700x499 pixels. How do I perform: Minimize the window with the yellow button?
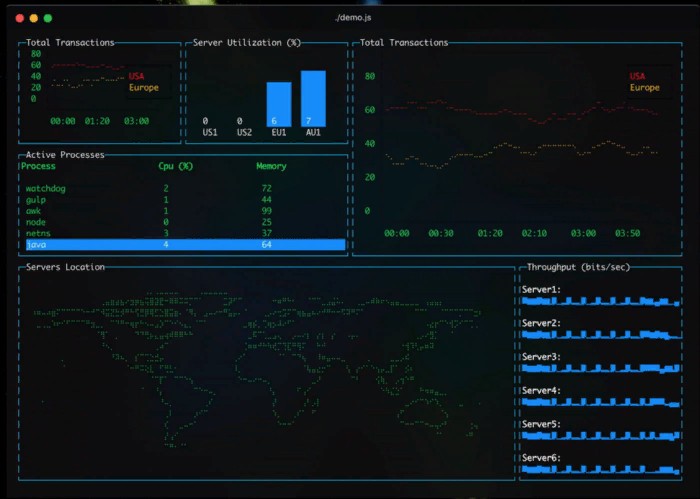tap(33, 18)
